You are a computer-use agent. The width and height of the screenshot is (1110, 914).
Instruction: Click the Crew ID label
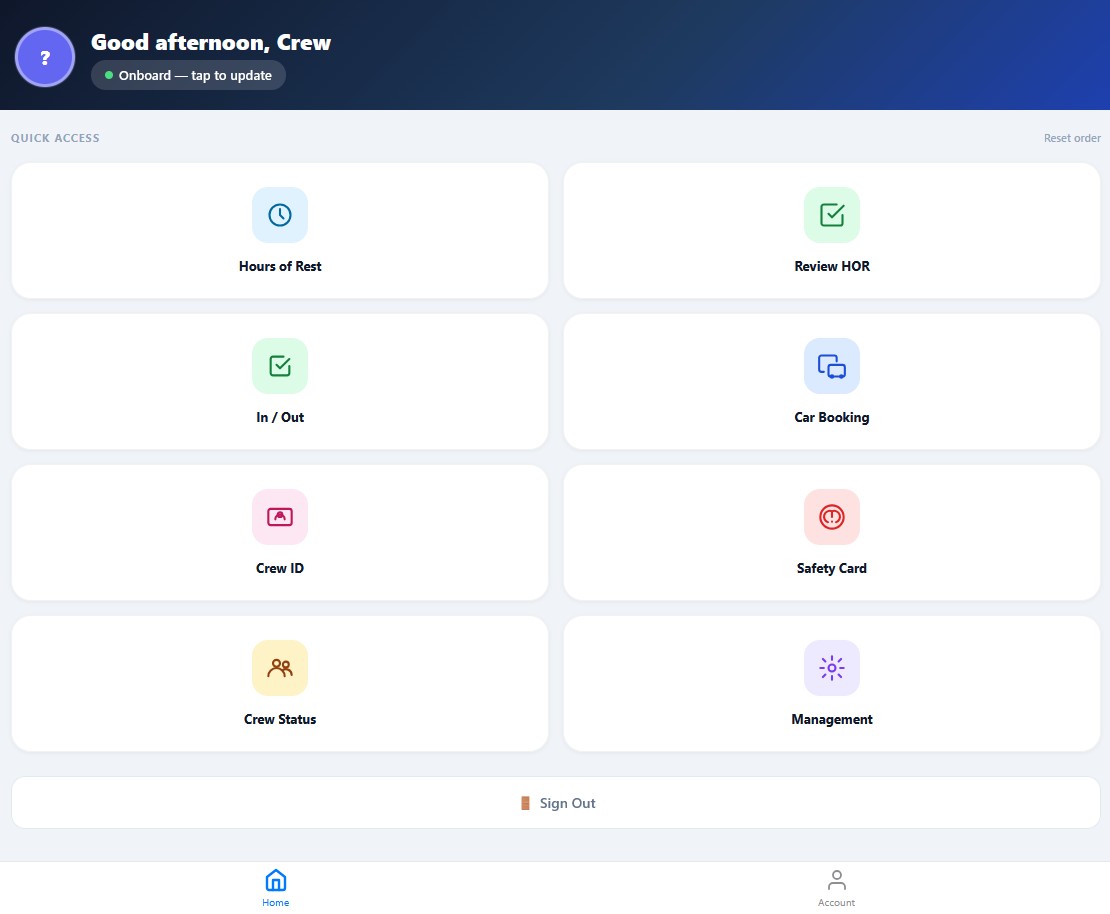(x=280, y=568)
